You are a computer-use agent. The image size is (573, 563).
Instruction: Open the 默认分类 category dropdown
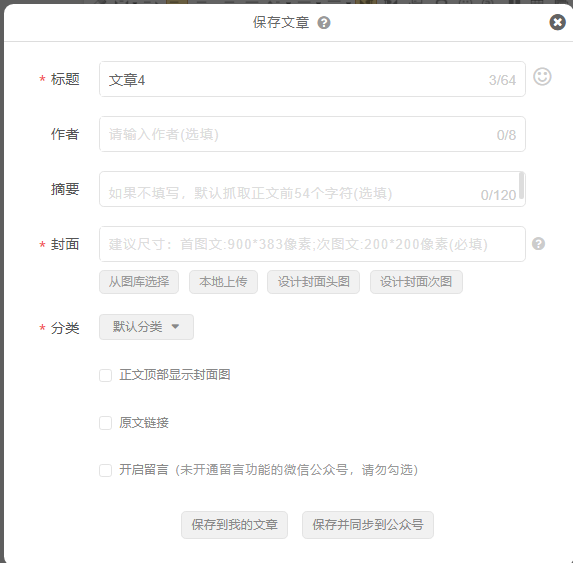[x=147, y=327]
